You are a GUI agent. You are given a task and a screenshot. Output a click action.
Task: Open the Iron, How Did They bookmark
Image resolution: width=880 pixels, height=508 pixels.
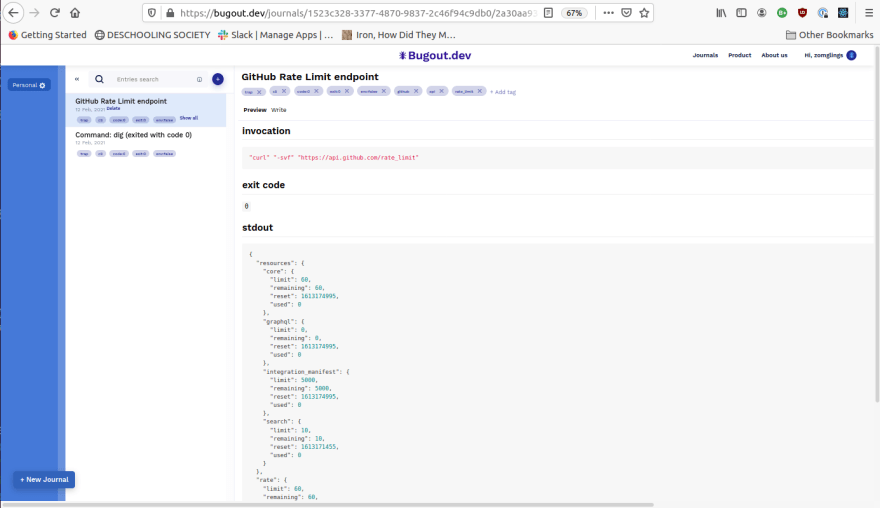398,35
